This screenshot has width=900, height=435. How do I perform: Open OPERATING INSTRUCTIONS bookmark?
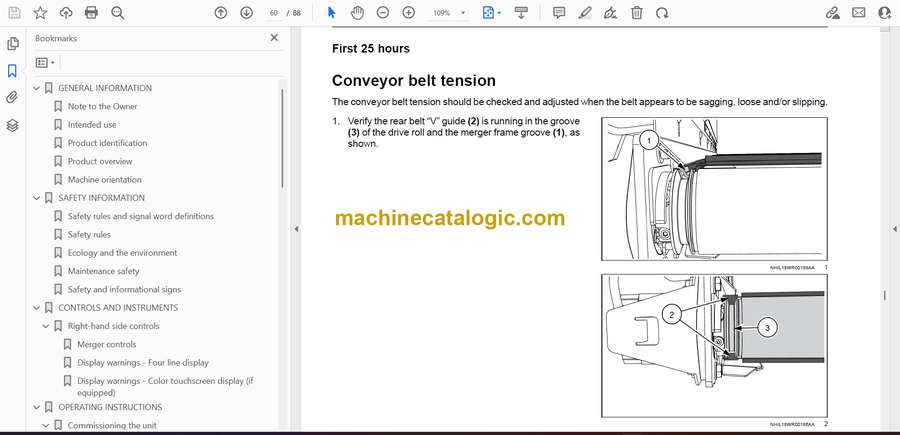pyautogui.click(x=110, y=407)
